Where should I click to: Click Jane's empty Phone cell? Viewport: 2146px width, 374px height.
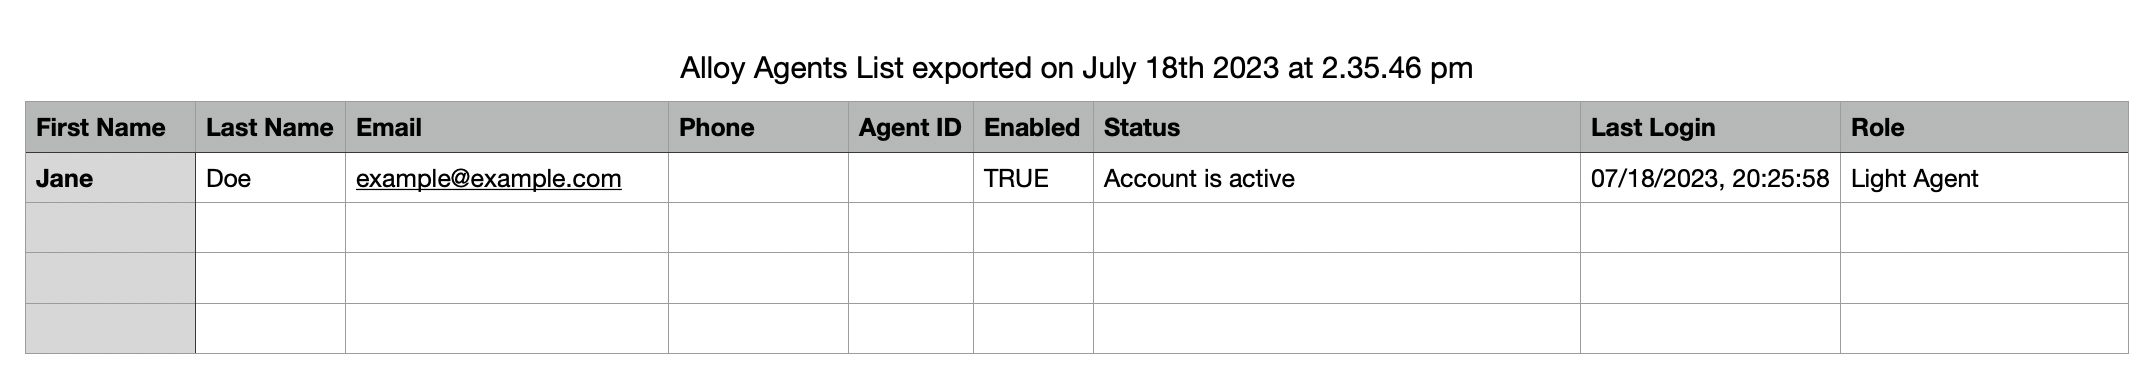758,178
